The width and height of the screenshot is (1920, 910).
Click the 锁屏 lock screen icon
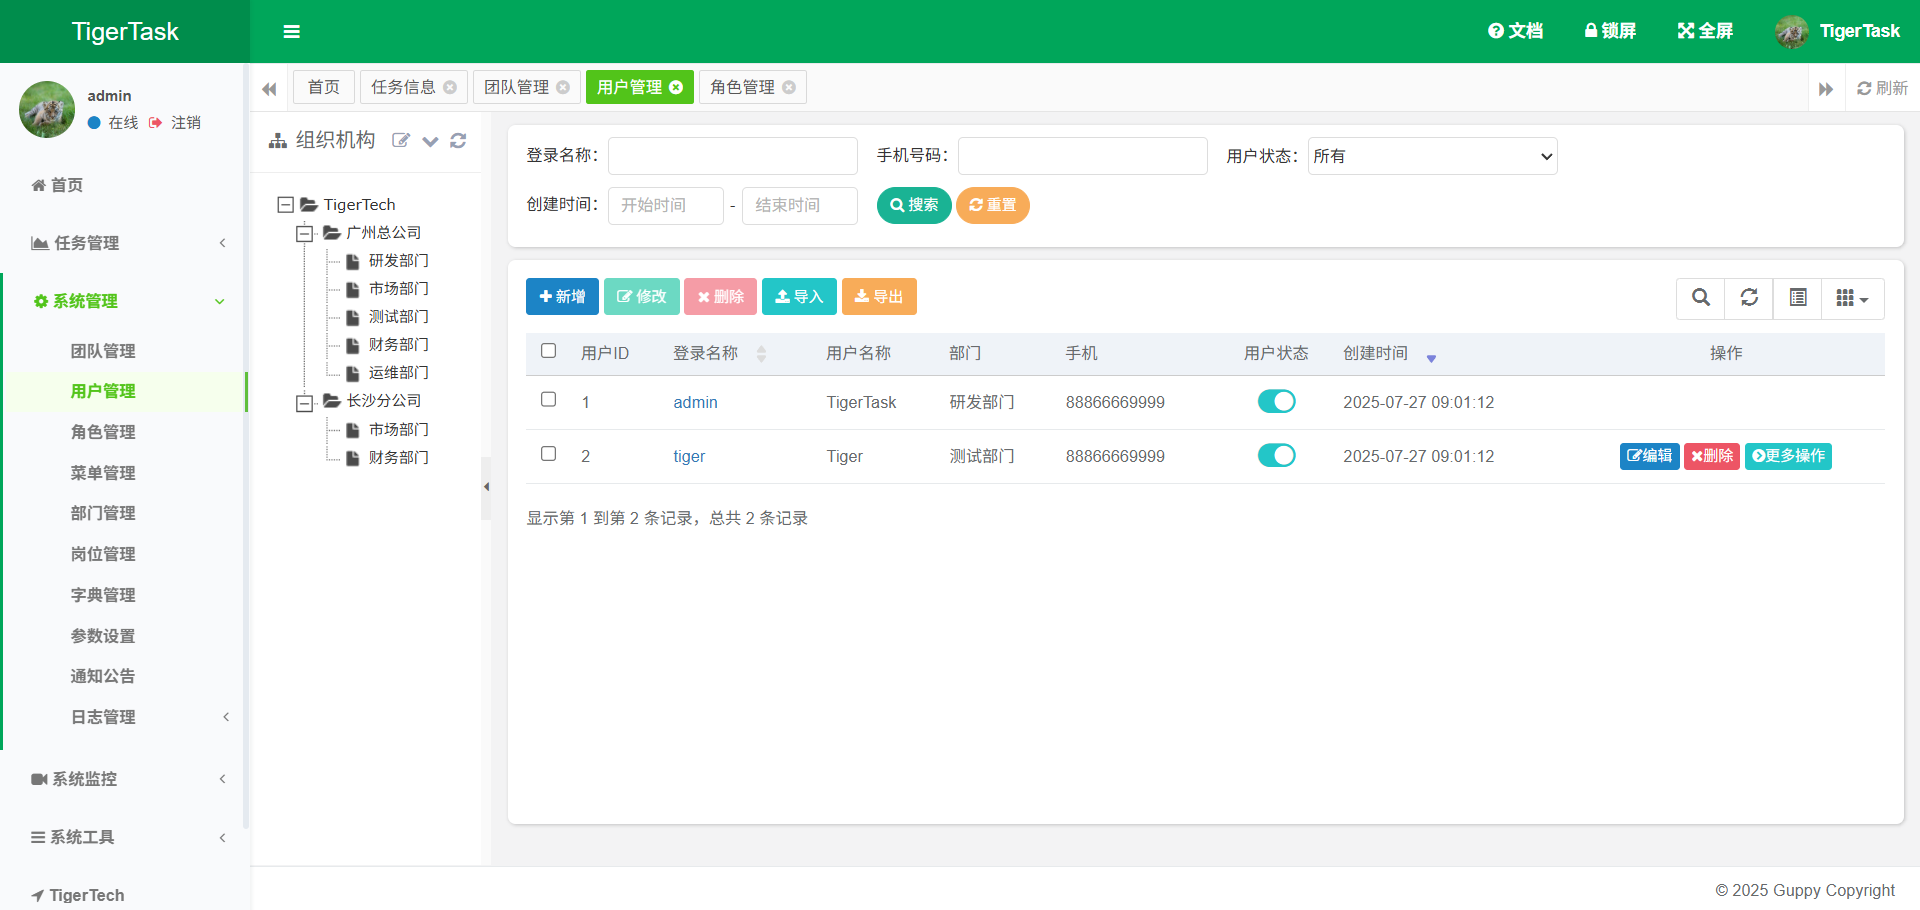(x=1590, y=31)
